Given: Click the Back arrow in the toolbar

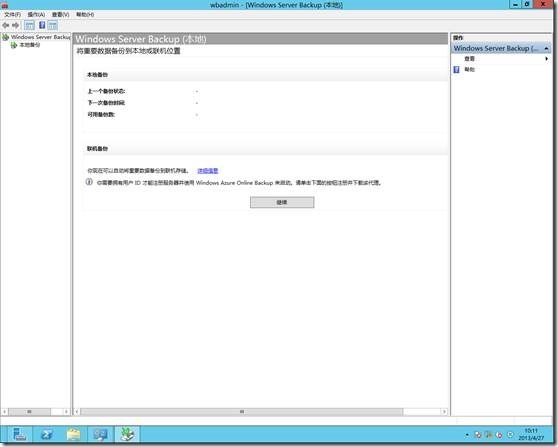Looking at the screenshot, I should [x=6, y=25].
